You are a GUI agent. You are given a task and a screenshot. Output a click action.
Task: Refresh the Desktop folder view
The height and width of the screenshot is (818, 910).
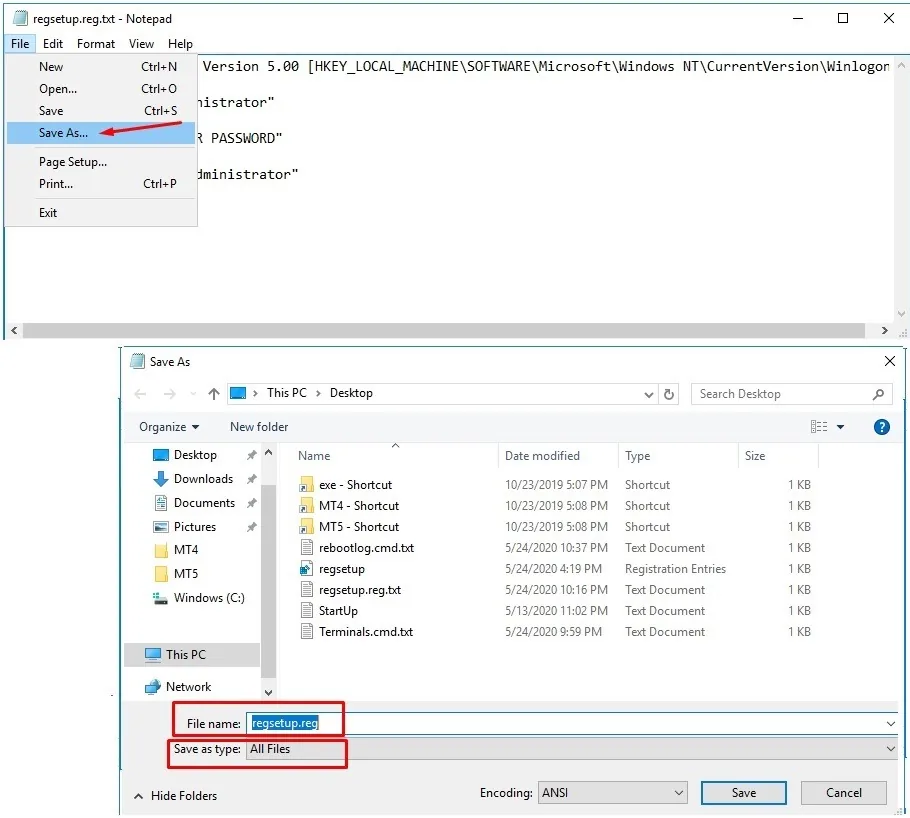point(669,393)
